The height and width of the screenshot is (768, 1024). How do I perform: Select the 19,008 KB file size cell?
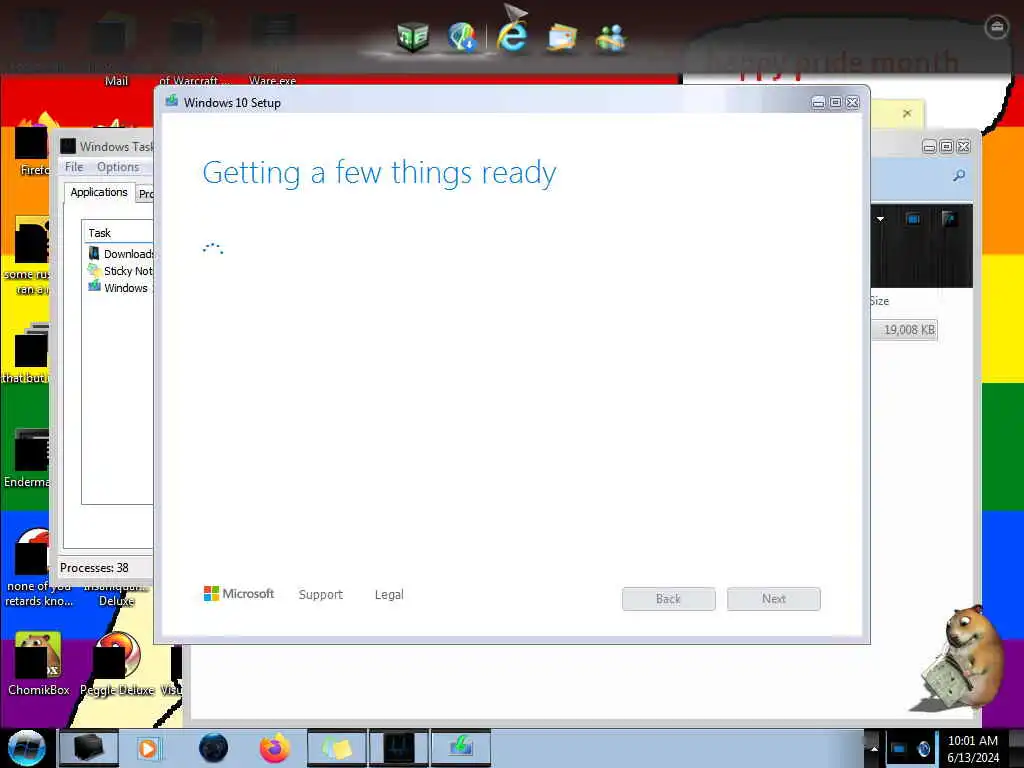904,330
